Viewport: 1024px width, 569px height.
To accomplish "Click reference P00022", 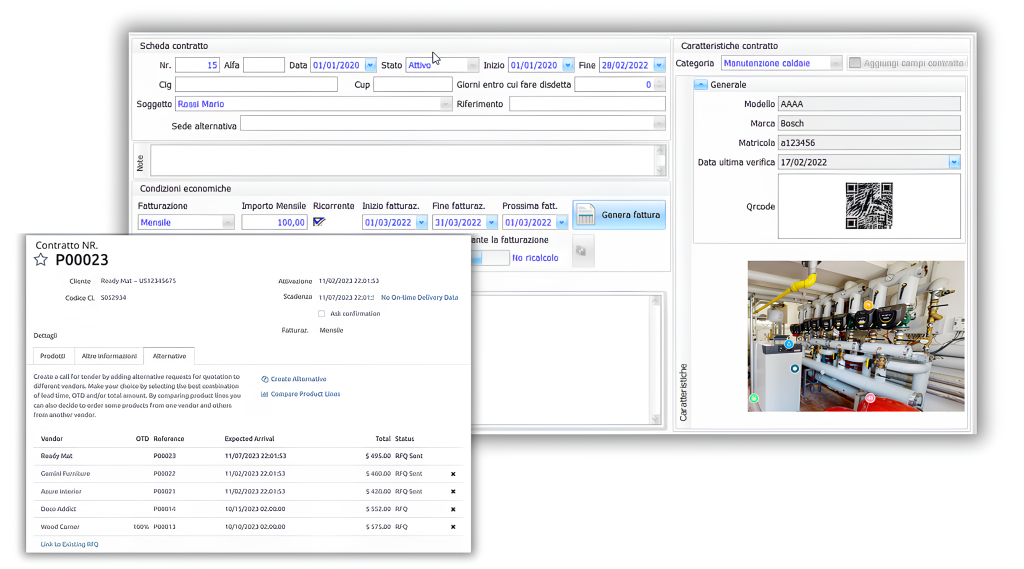I will 165,474.
